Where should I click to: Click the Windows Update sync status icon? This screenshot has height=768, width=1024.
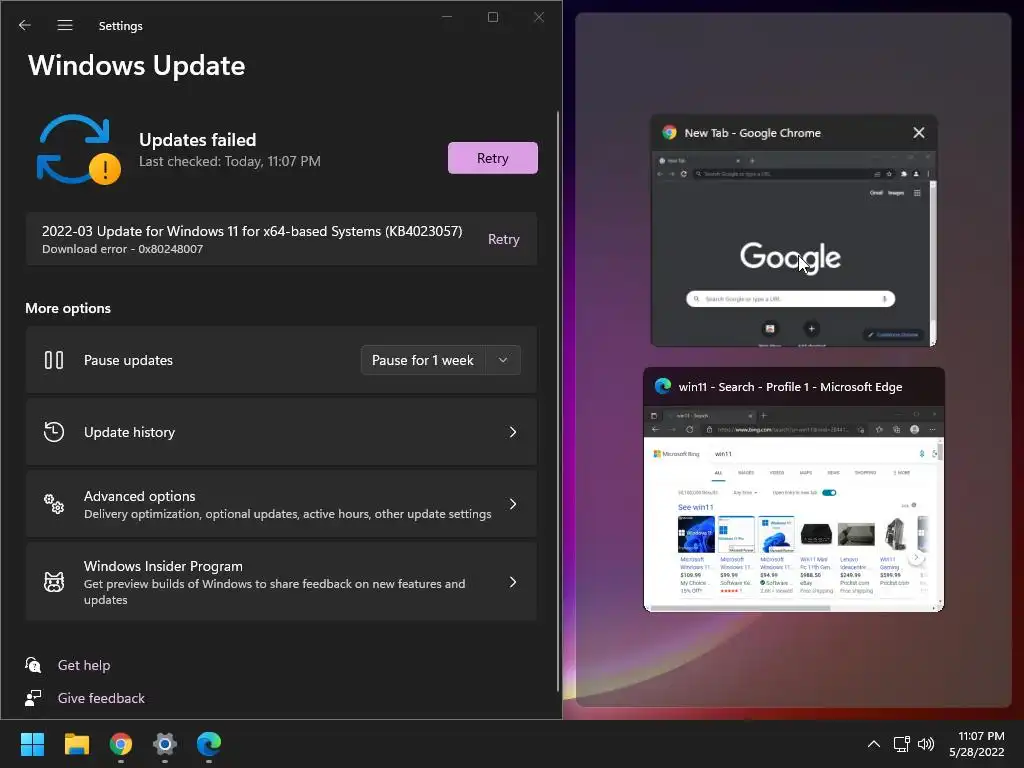coord(78,150)
